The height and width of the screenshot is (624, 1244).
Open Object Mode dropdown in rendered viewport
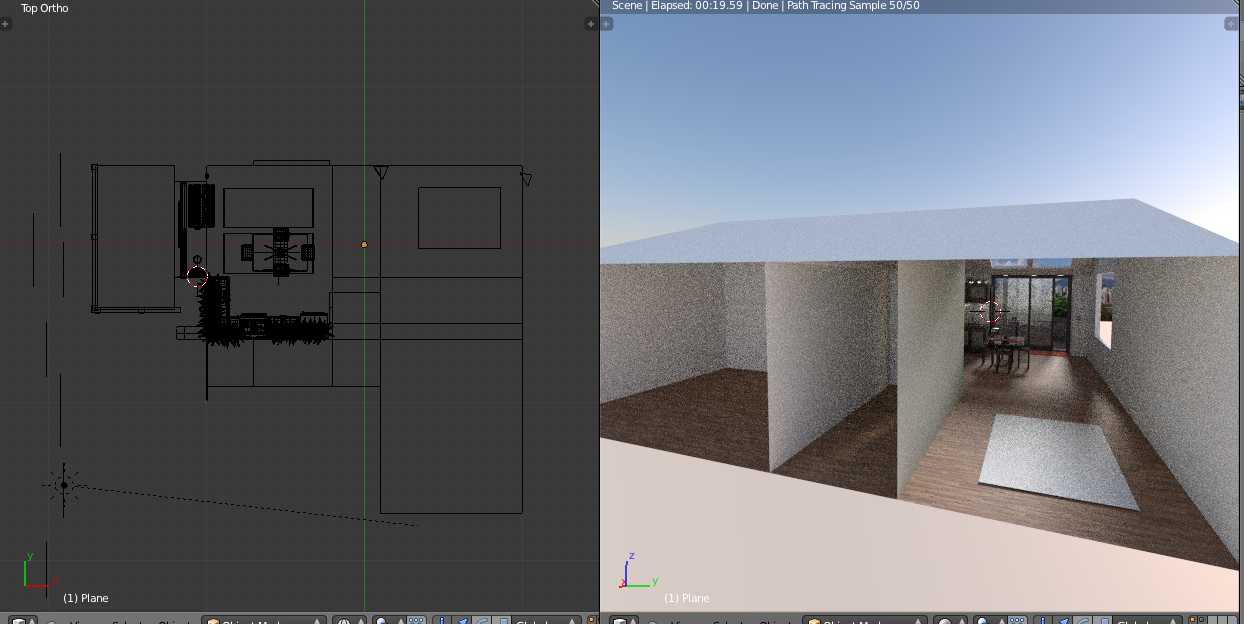pos(866,619)
